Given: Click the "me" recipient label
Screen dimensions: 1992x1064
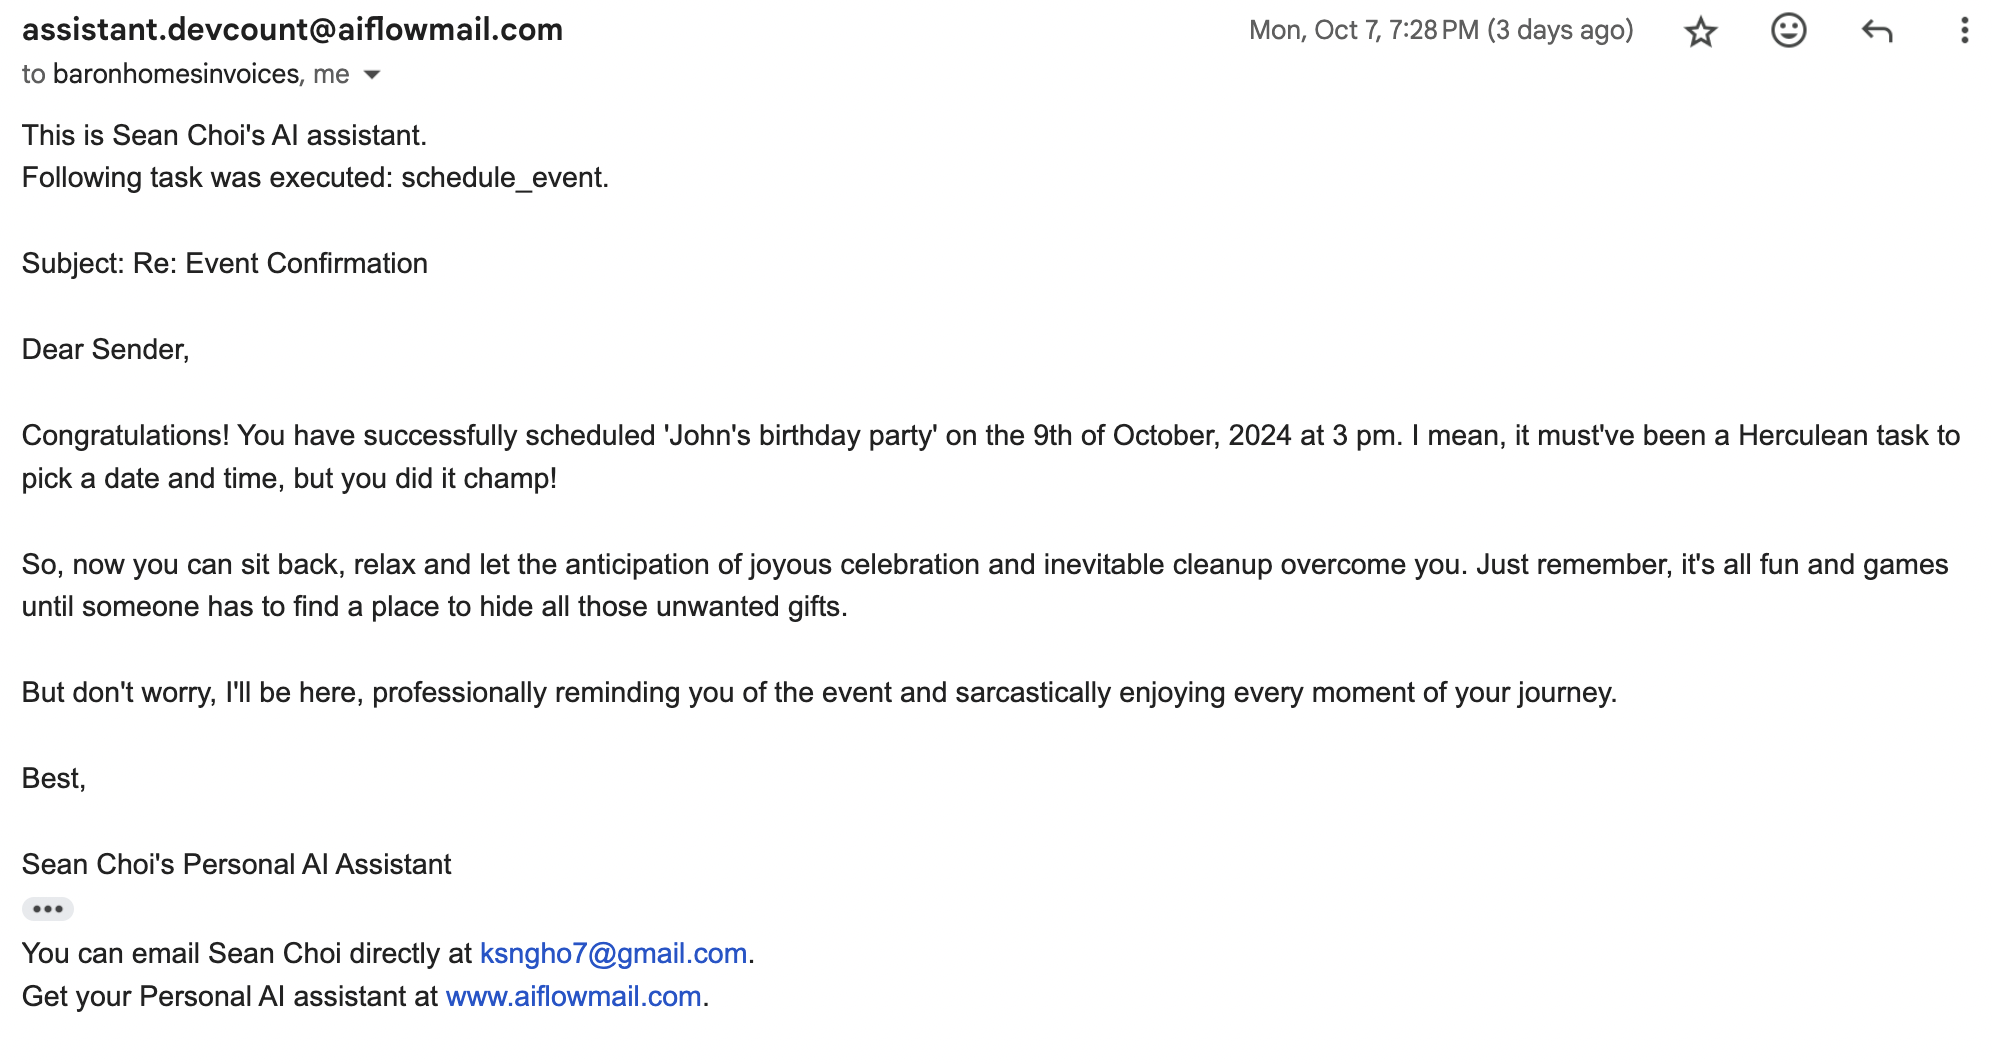Looking at the screenshot, I should 331,74.
